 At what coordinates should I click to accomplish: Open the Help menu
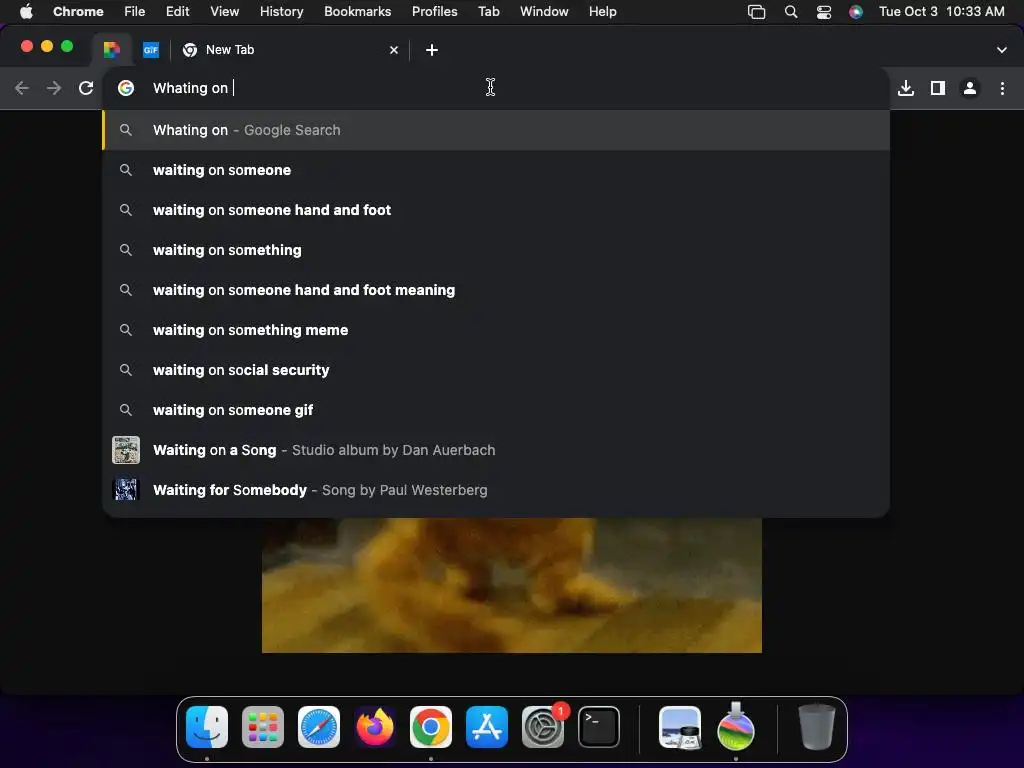click(602, 11)
